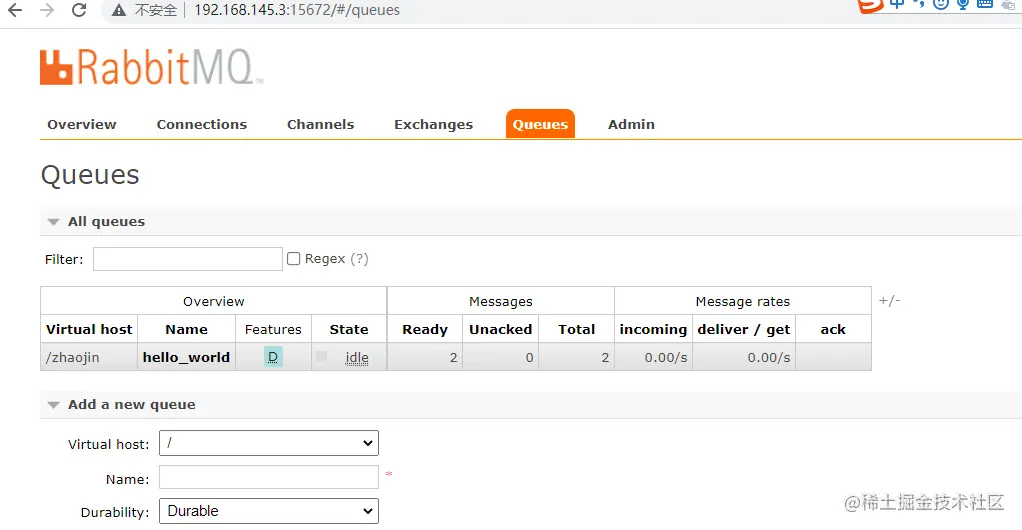Switch to the Overview tab
Viewport: 1022px width, 530px height.
click(82, 125)
